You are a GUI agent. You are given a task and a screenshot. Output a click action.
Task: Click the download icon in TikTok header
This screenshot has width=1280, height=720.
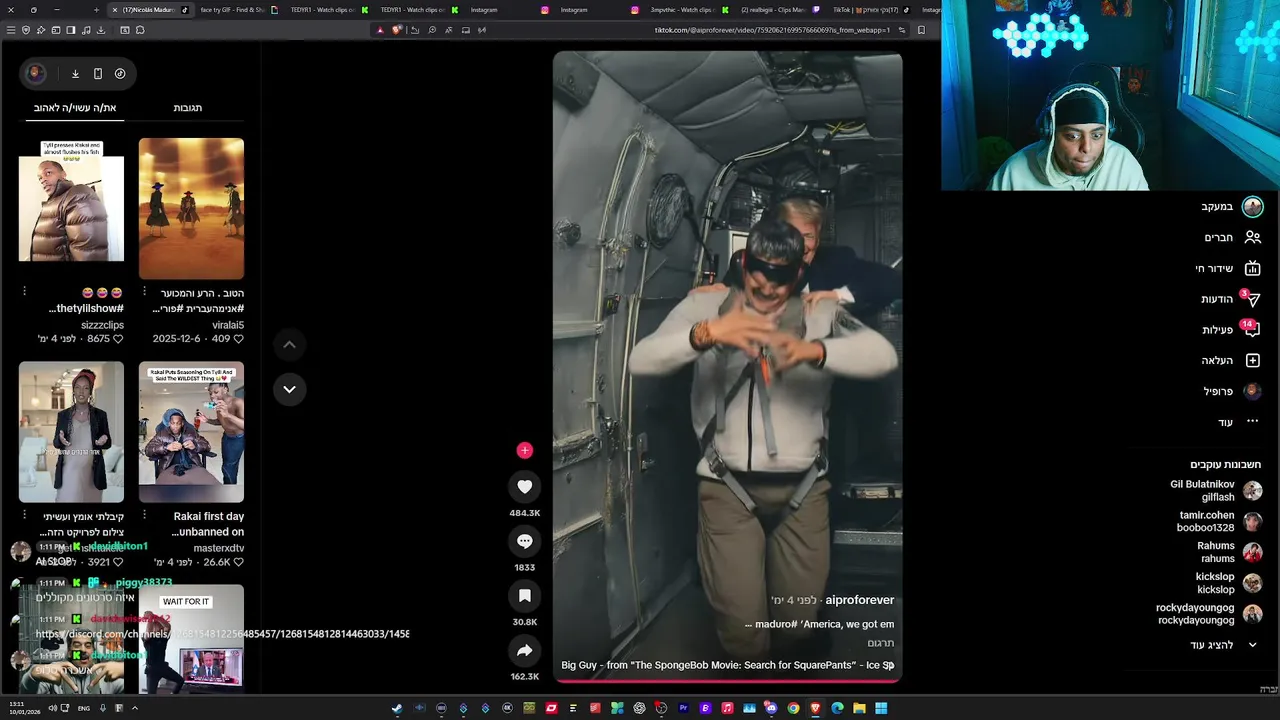point(75,73)
